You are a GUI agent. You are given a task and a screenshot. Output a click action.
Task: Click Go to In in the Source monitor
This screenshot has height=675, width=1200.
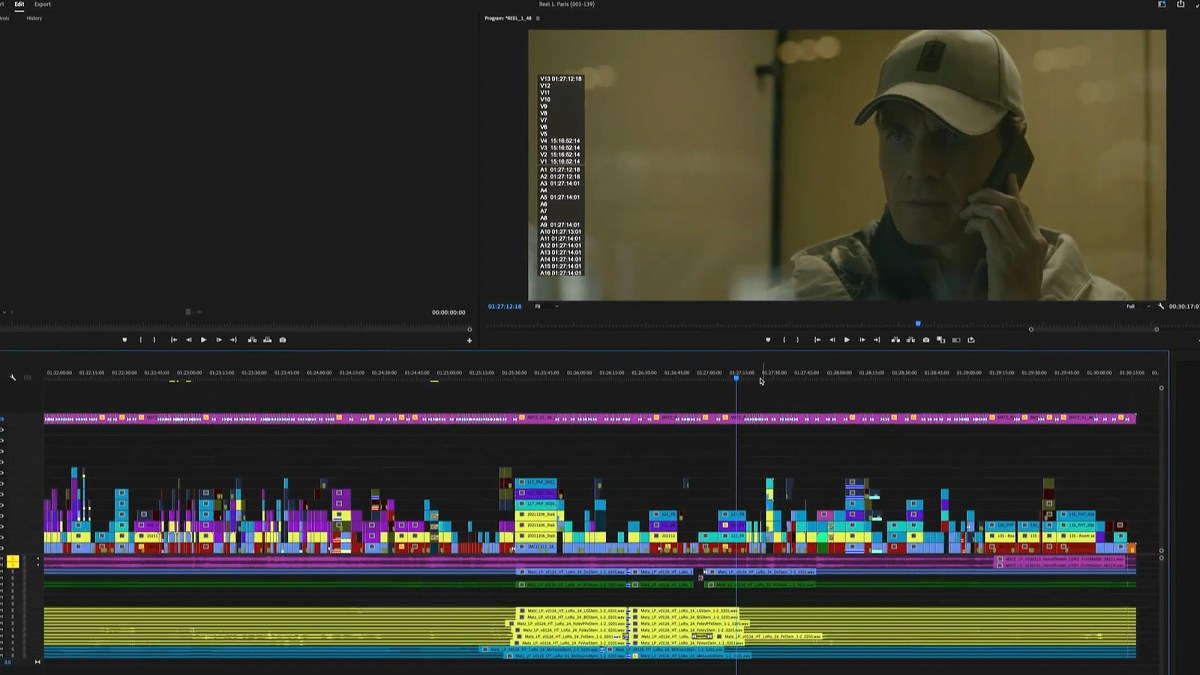pos(175,340)
